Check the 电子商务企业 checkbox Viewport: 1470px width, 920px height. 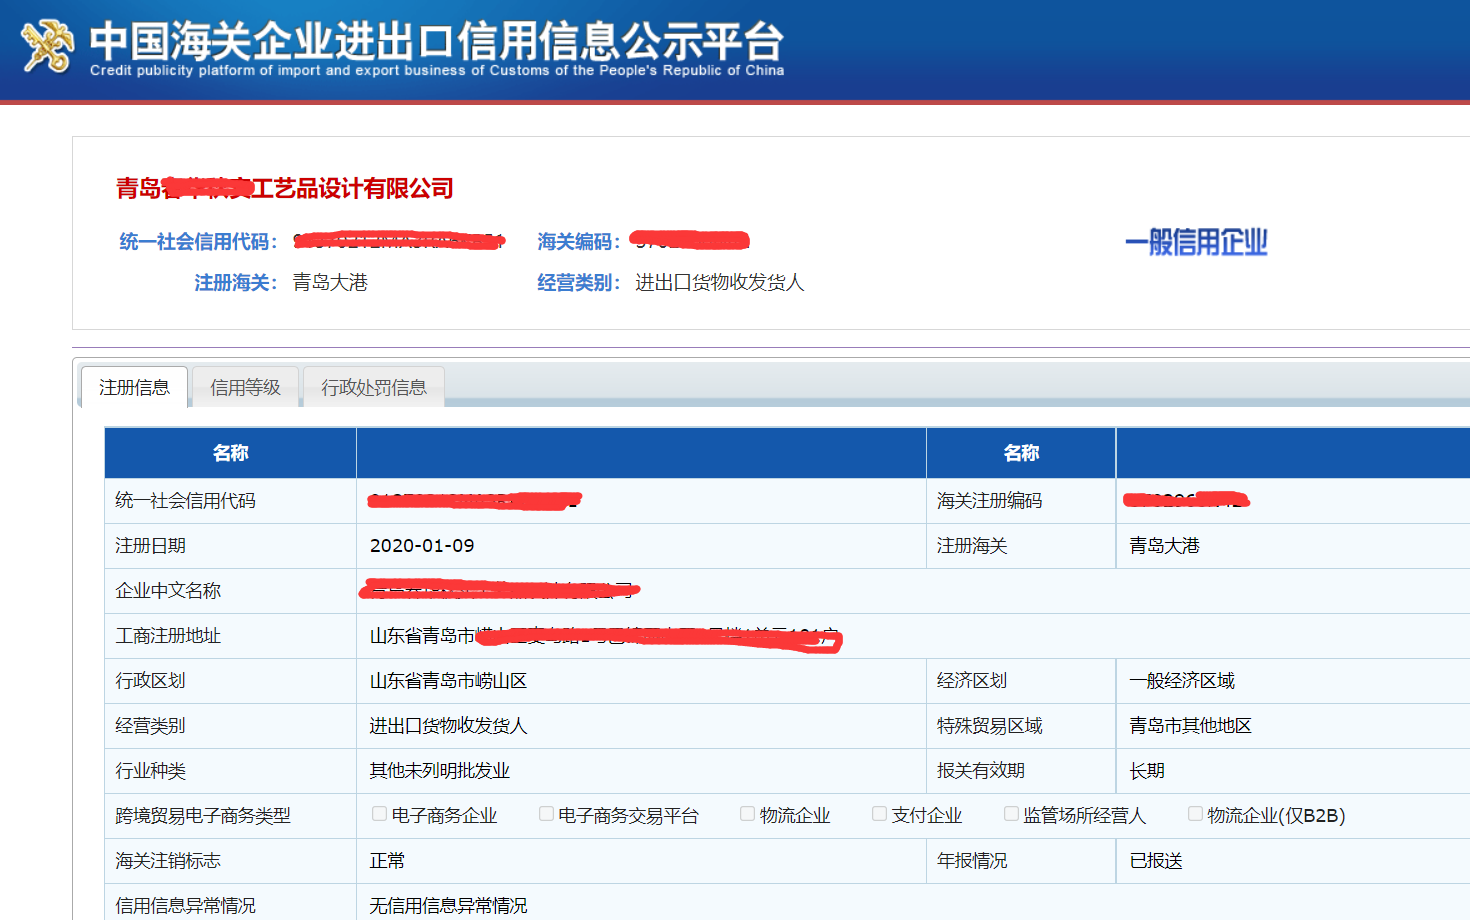[380, 814]
